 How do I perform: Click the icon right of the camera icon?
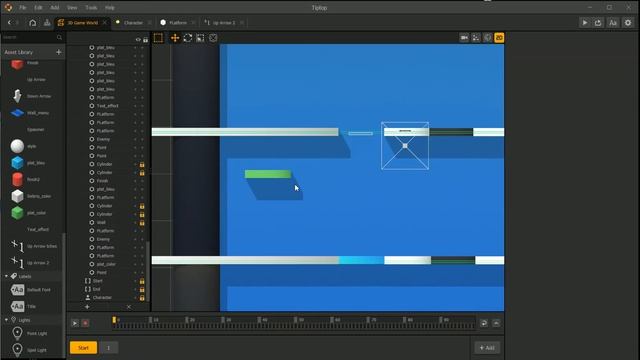(476, 38)
